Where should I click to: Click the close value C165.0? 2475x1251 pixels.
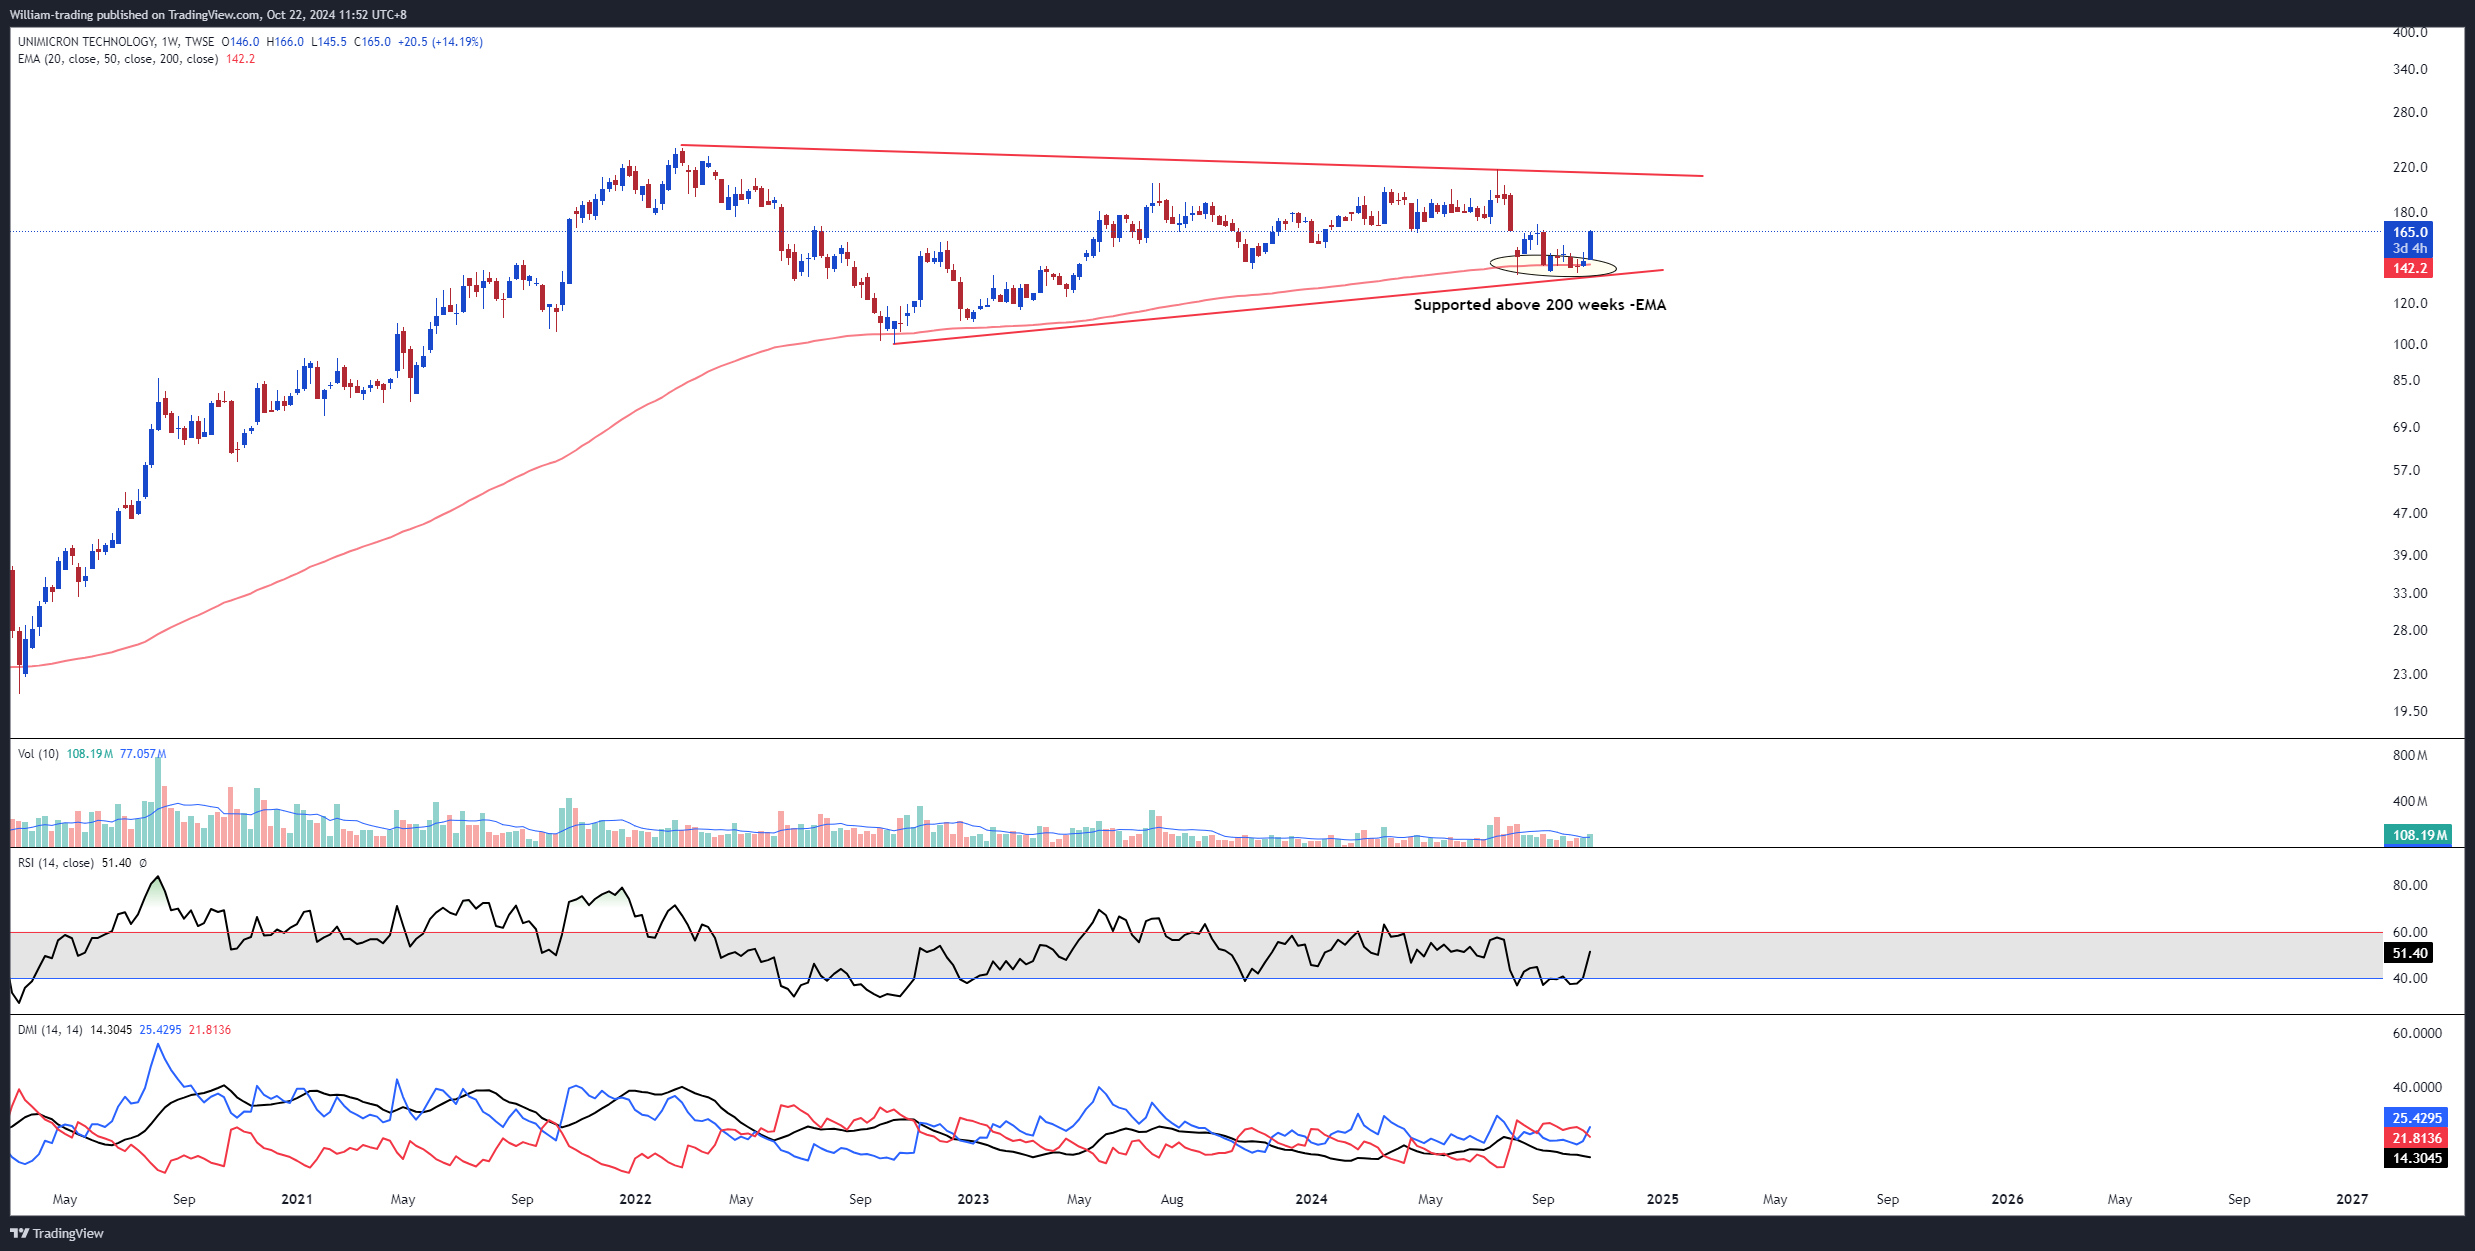coord(372,42)
